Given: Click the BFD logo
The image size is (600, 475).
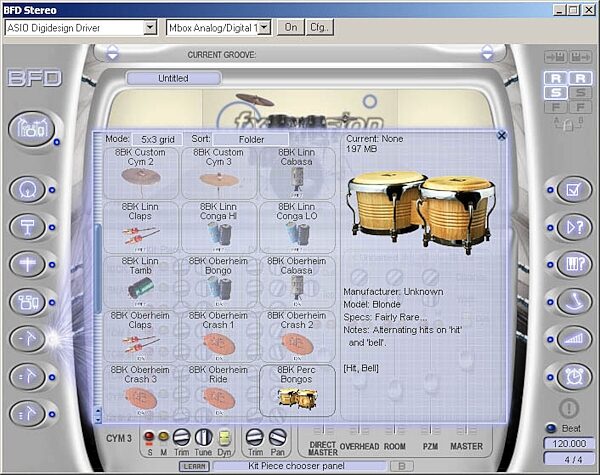Looking at the screenshot, I should tap(34, 78).
